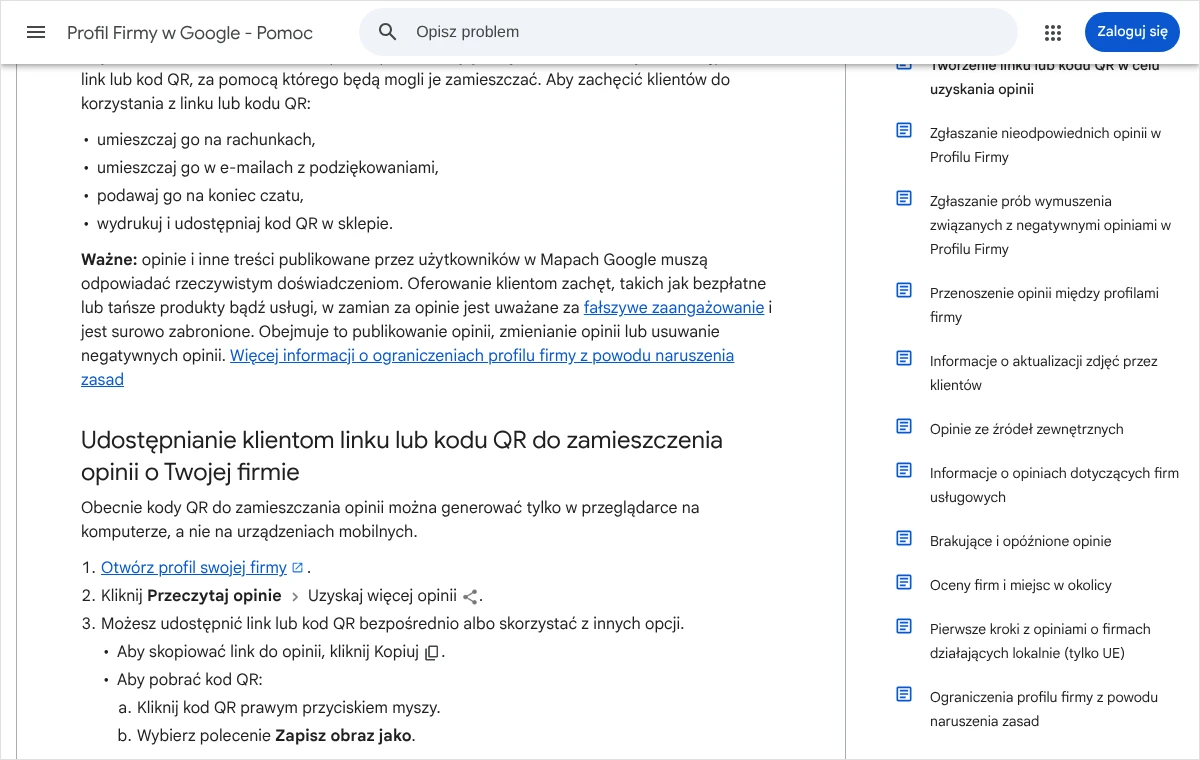
Task: Click article icon beside Przenoszenie opinii
Action: [904, 290]
